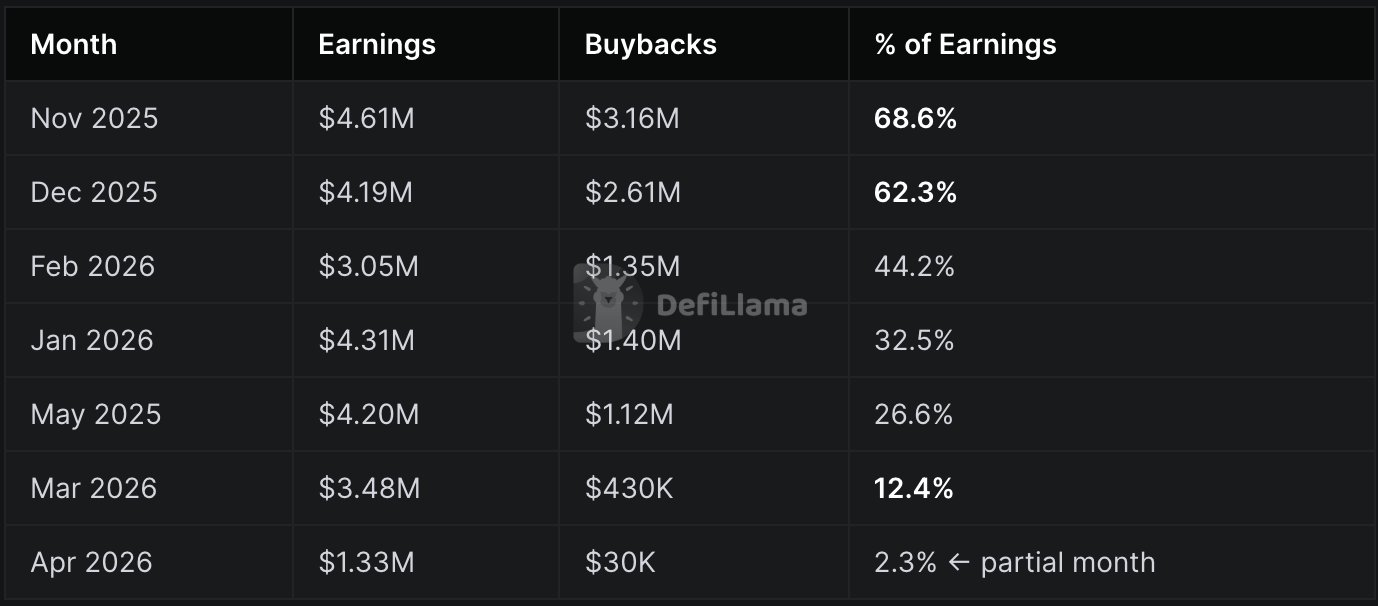Click the $4.61M earnings value
Screen dimensions: 1378x606
pos(366,119)
